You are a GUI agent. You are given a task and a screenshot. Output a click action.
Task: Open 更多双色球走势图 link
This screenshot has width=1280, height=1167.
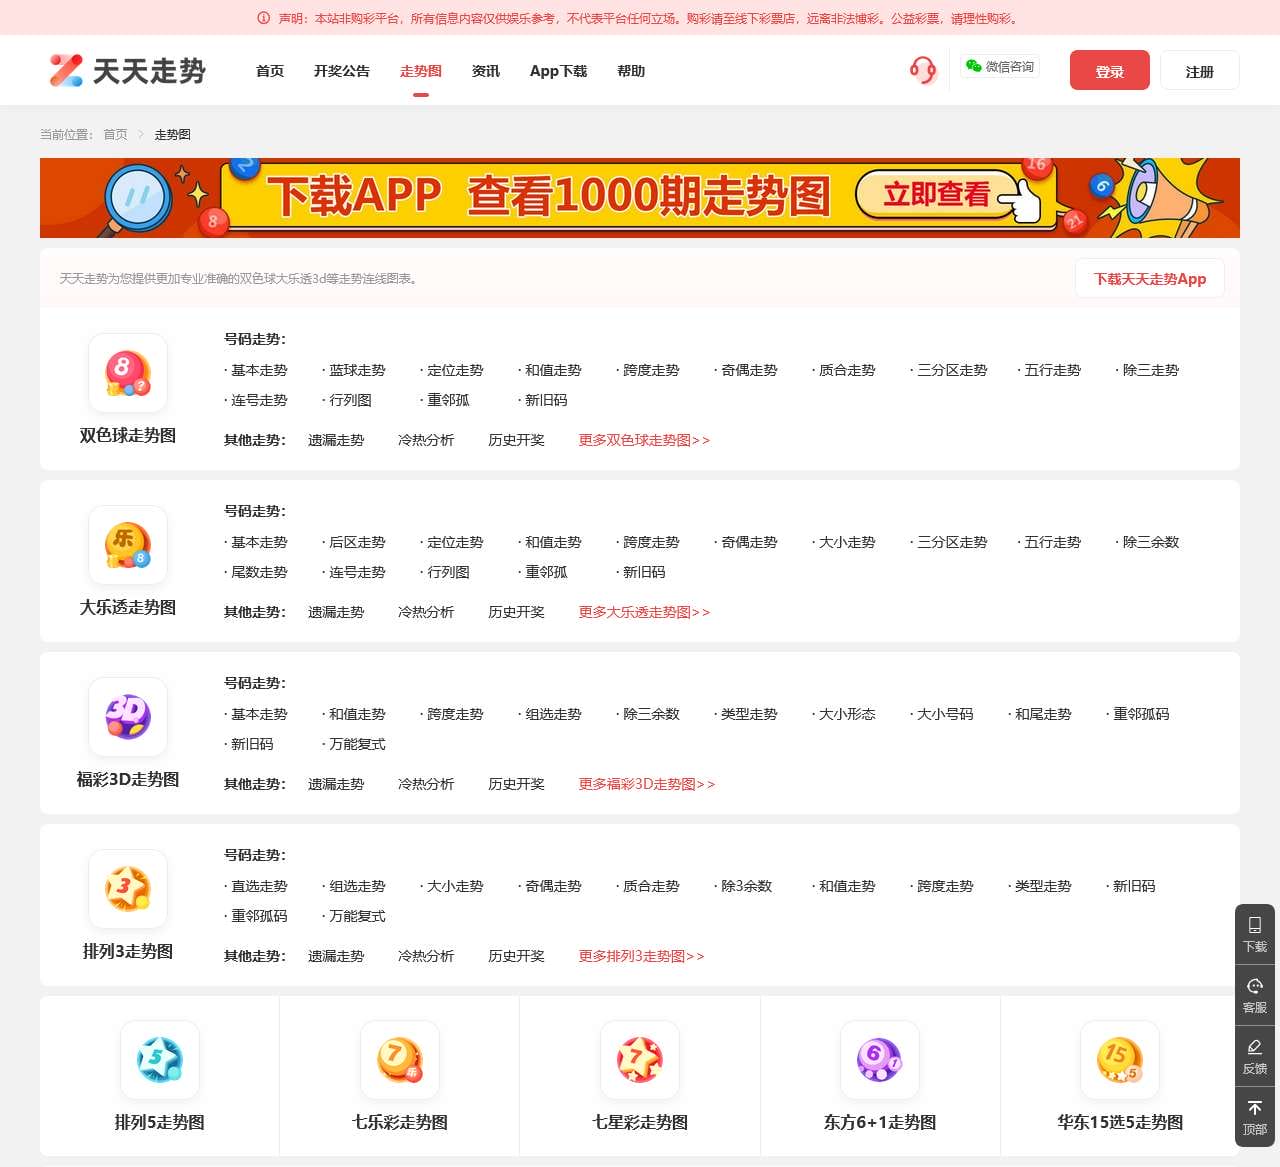pos(644,440)
